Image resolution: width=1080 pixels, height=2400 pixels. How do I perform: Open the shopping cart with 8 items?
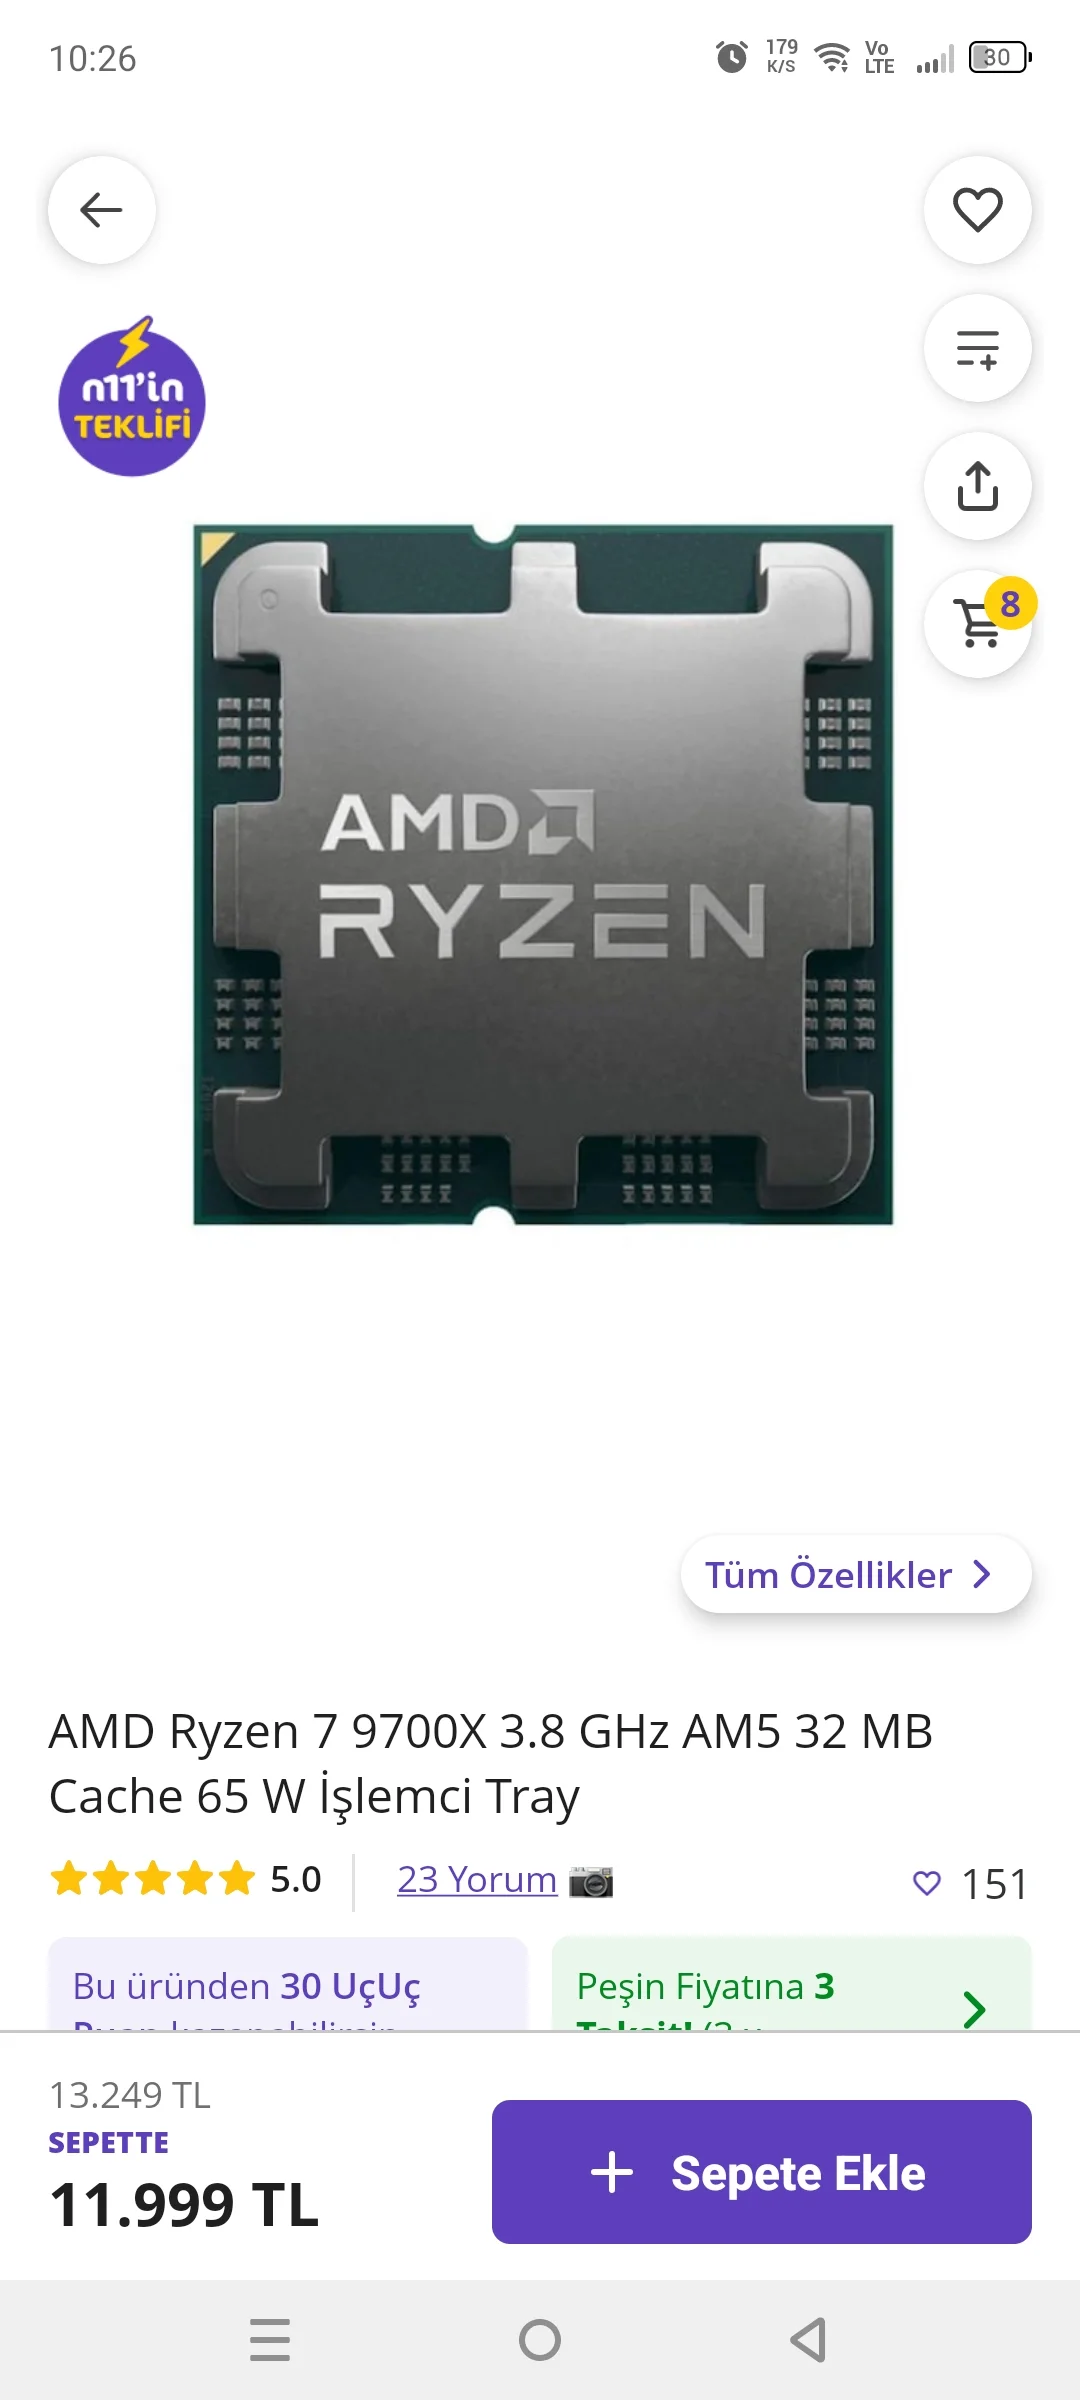coord(979,623)
